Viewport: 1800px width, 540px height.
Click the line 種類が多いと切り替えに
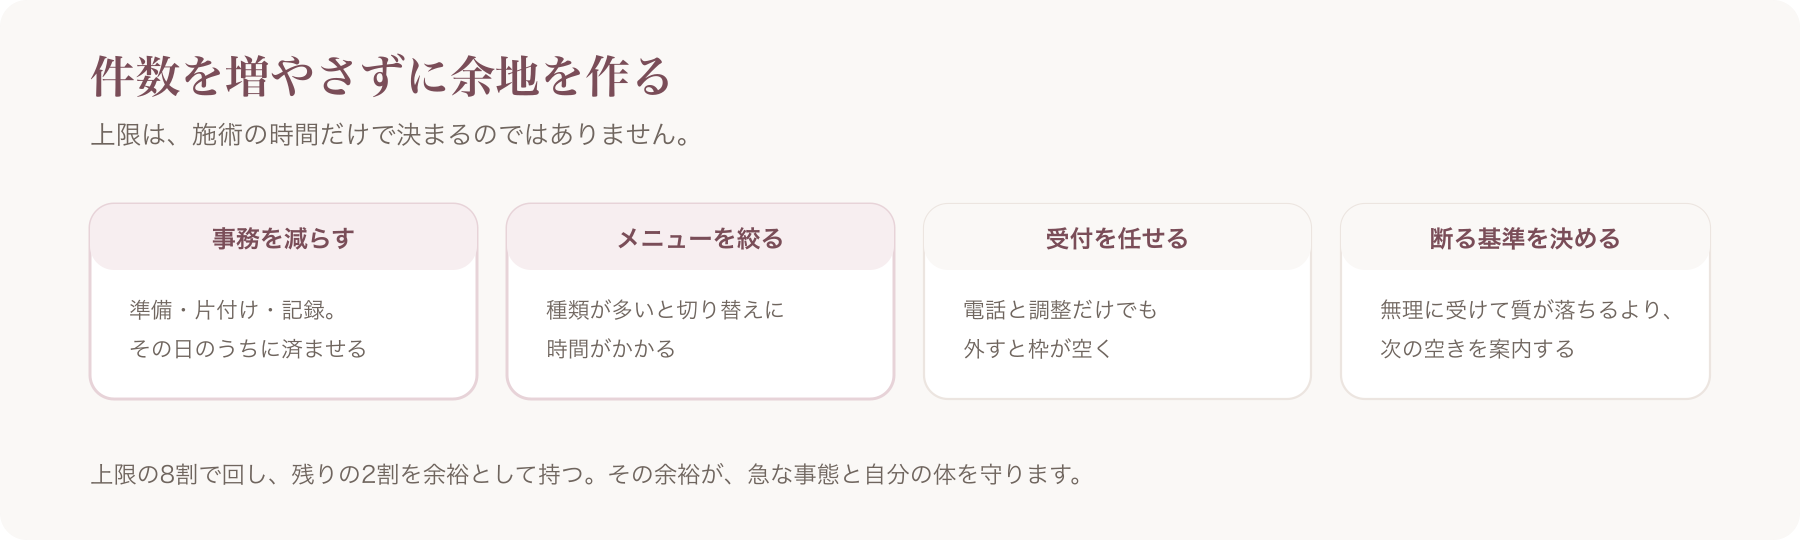[665, 310]
